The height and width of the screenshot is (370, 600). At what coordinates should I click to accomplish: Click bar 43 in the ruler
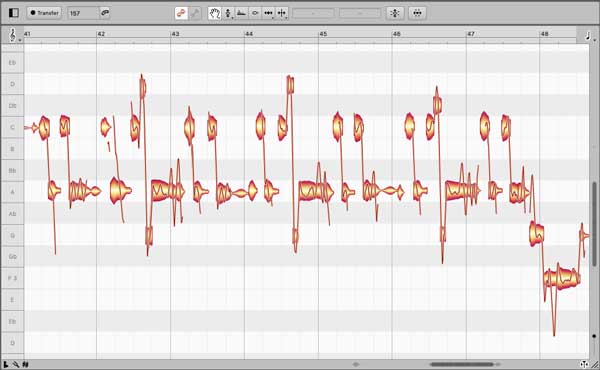[x=175, y=34]
